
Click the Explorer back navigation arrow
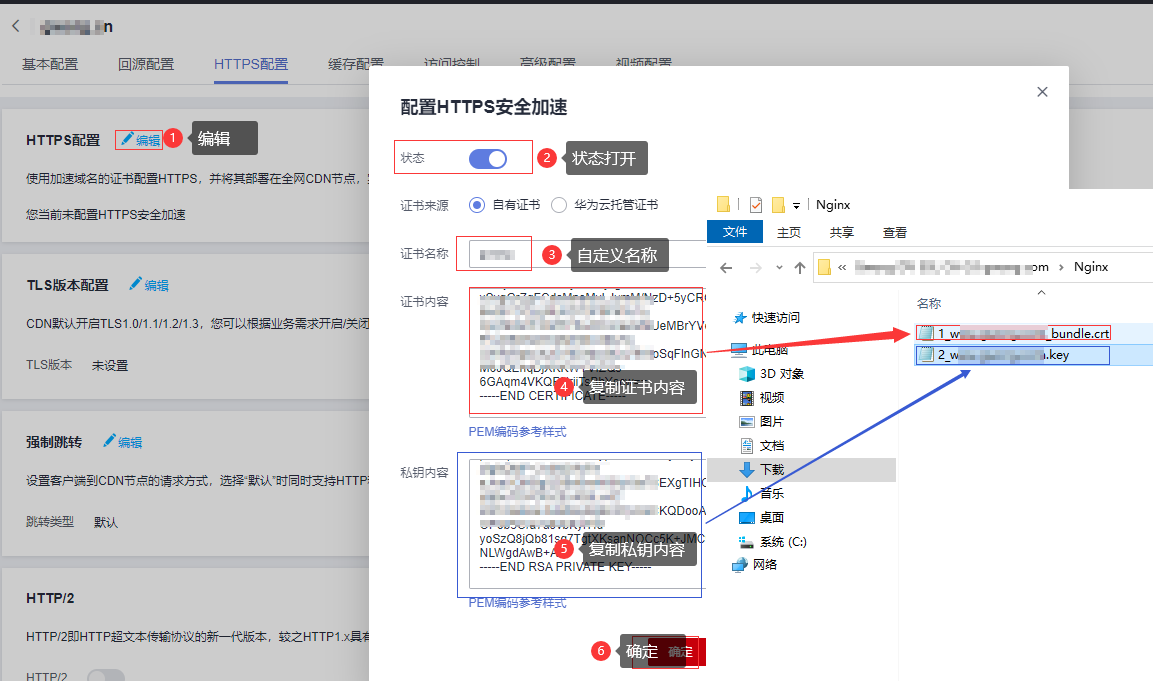[x=726, y=268]
